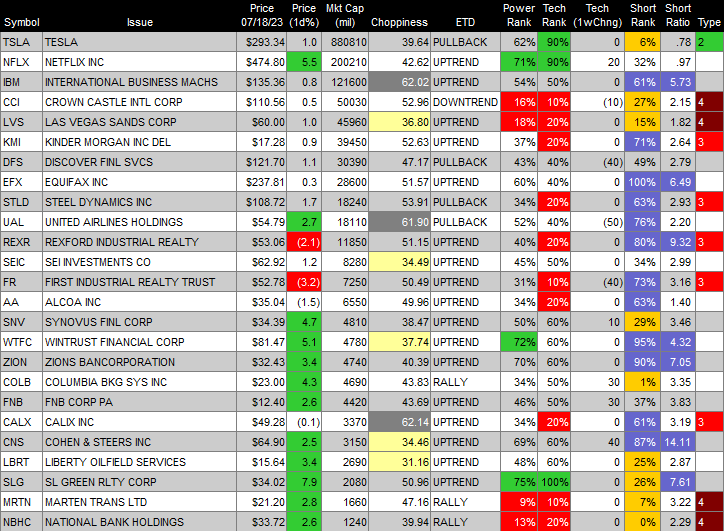Click DOWNTREND ETD for CCI
The image size is (724, 531).
click(x=465, y=102)
